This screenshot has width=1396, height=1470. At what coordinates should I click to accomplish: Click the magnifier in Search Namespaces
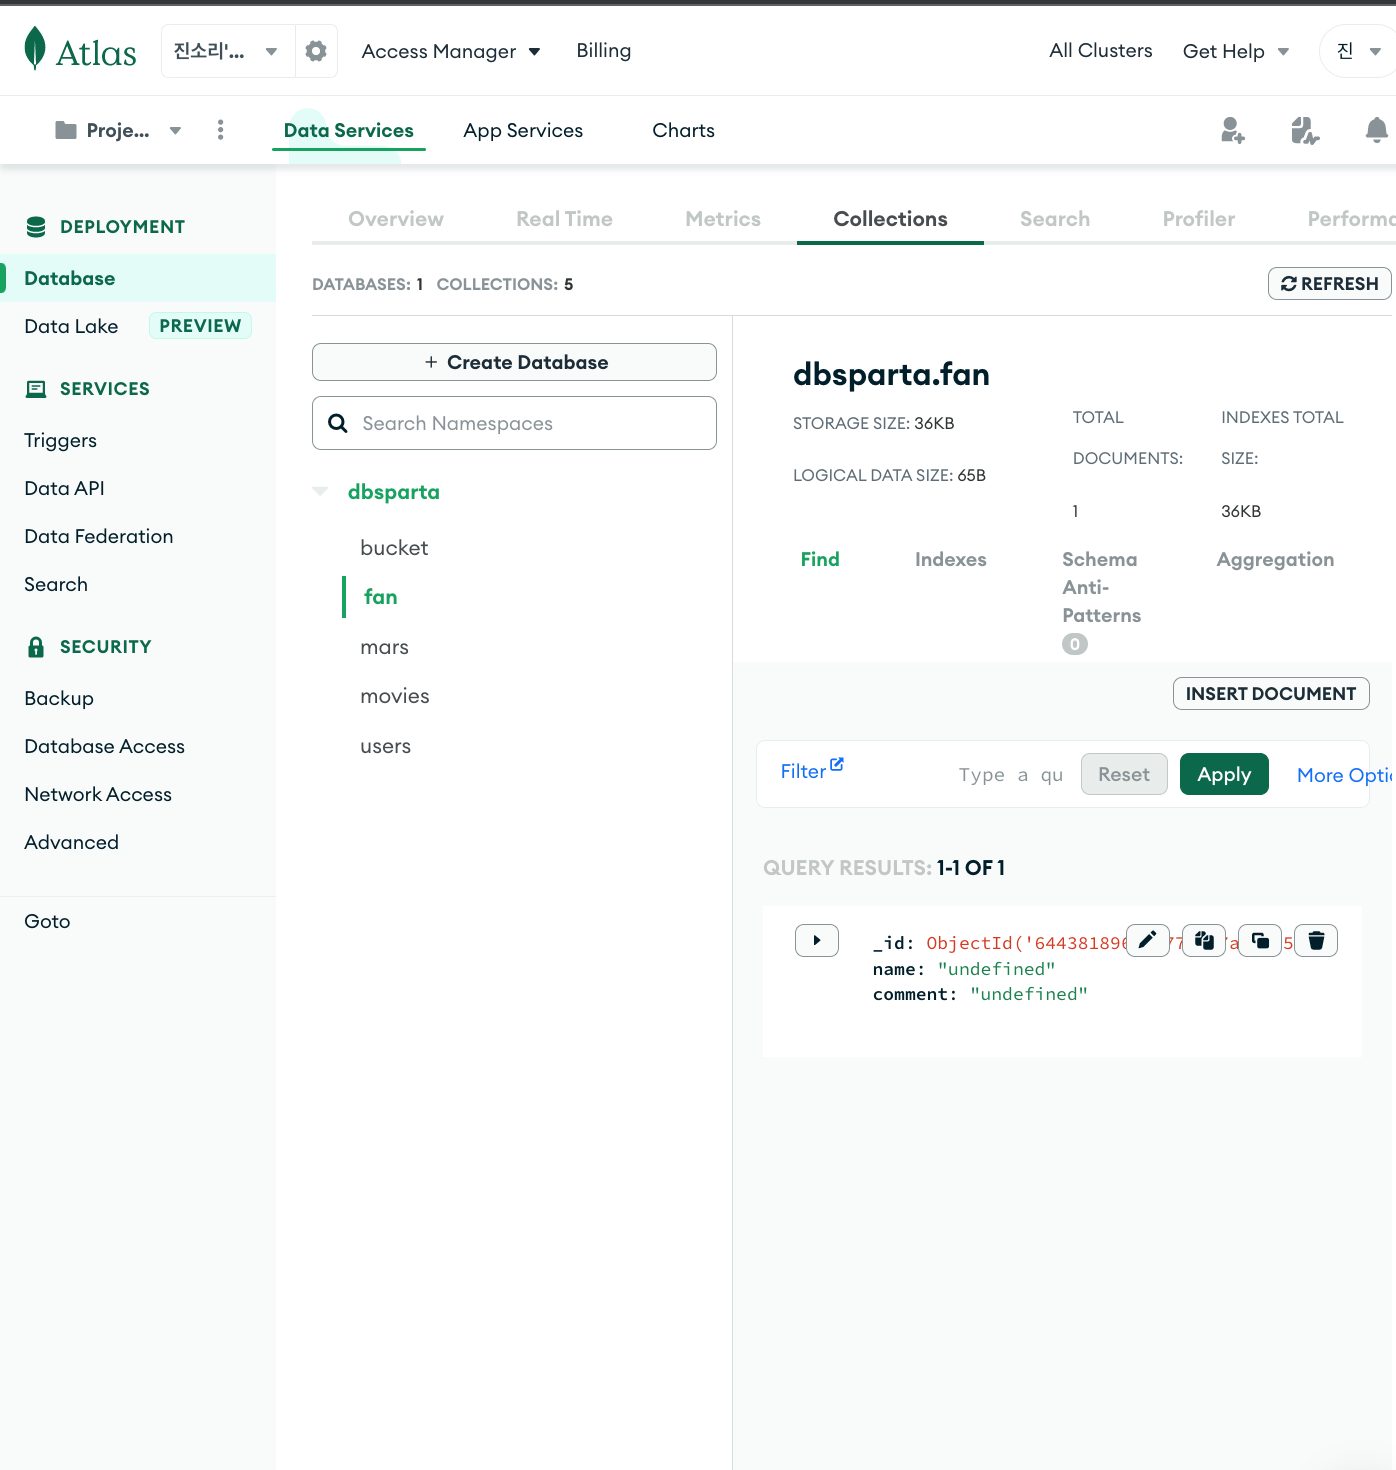(x=338, y=423)
